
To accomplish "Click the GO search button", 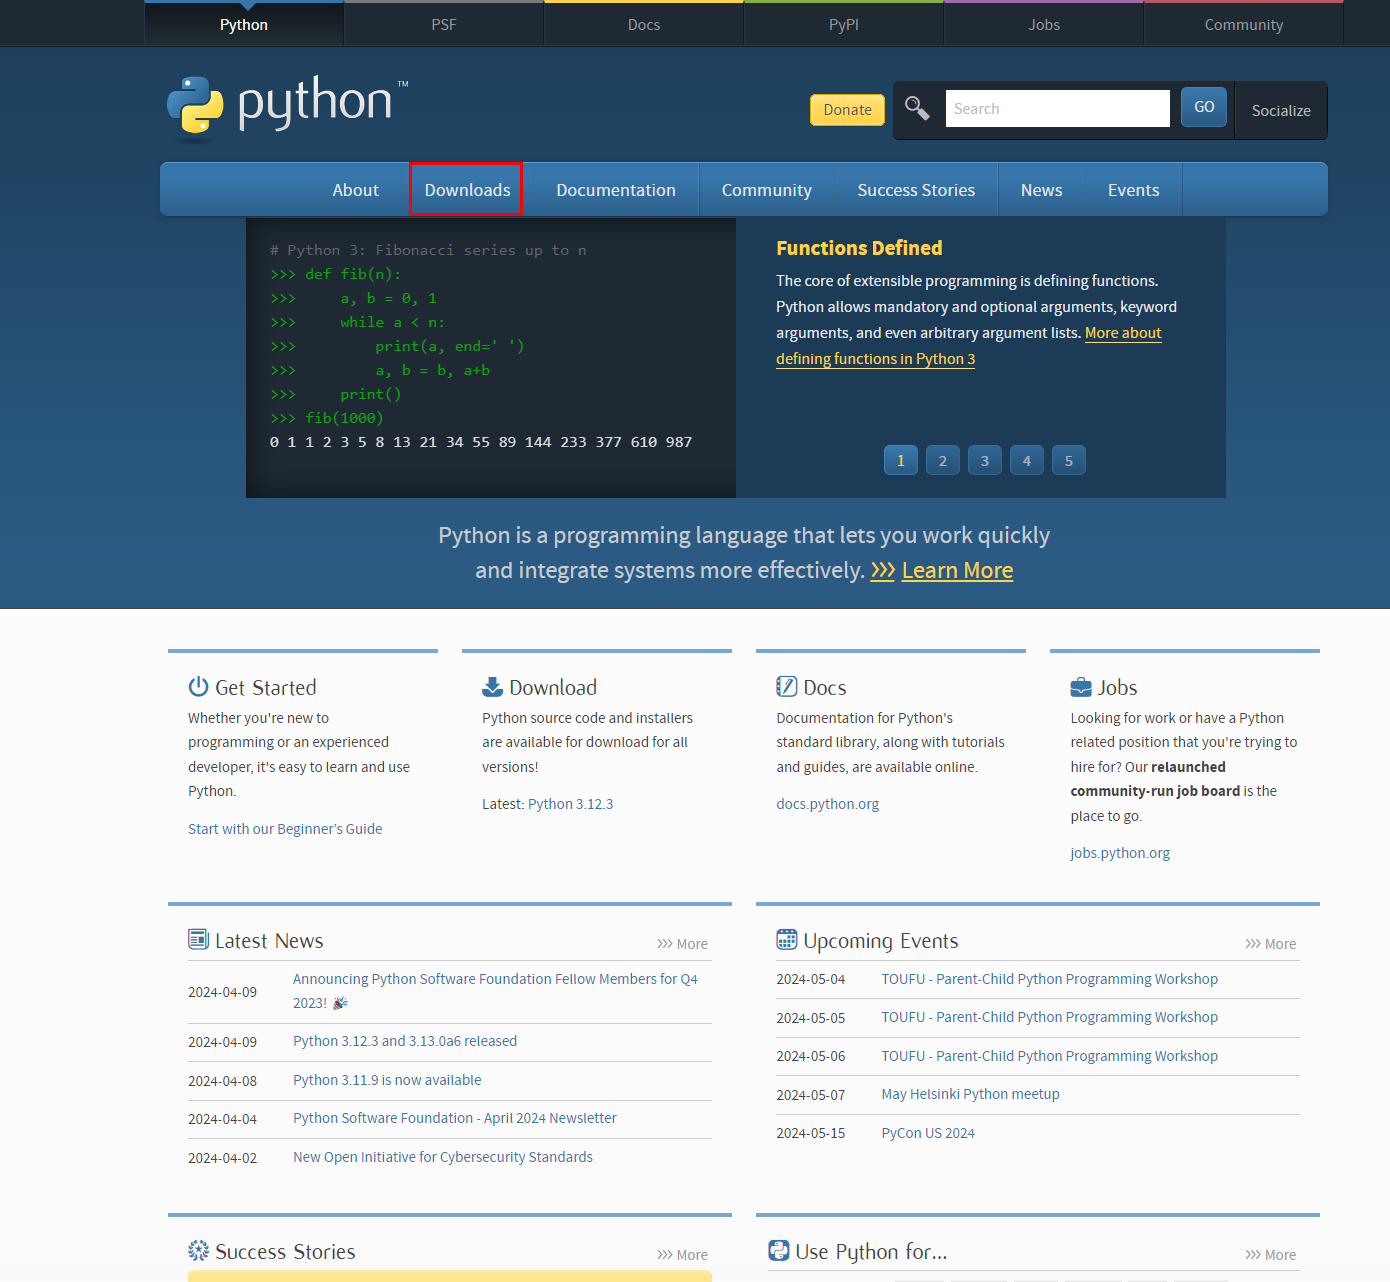I will pyautogui.click(x=1204, y=107).
